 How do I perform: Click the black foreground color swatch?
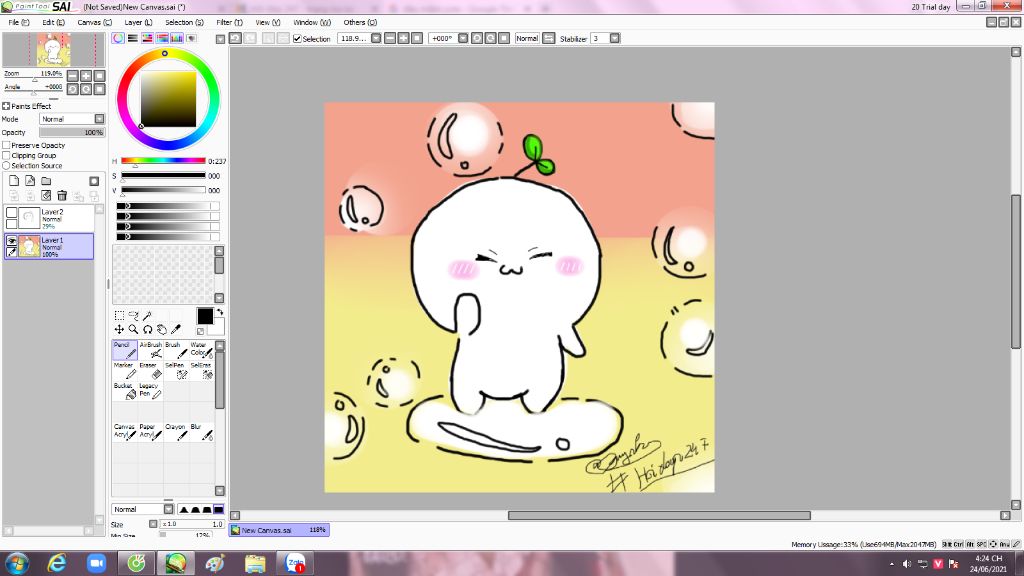pyautogui.click(x=204, y=316)
